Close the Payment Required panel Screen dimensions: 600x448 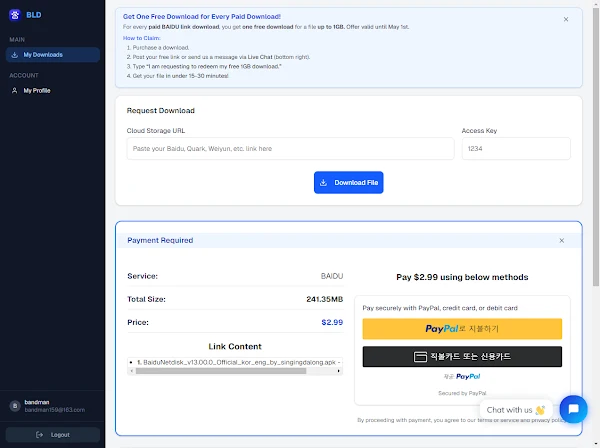coord(562,241)
